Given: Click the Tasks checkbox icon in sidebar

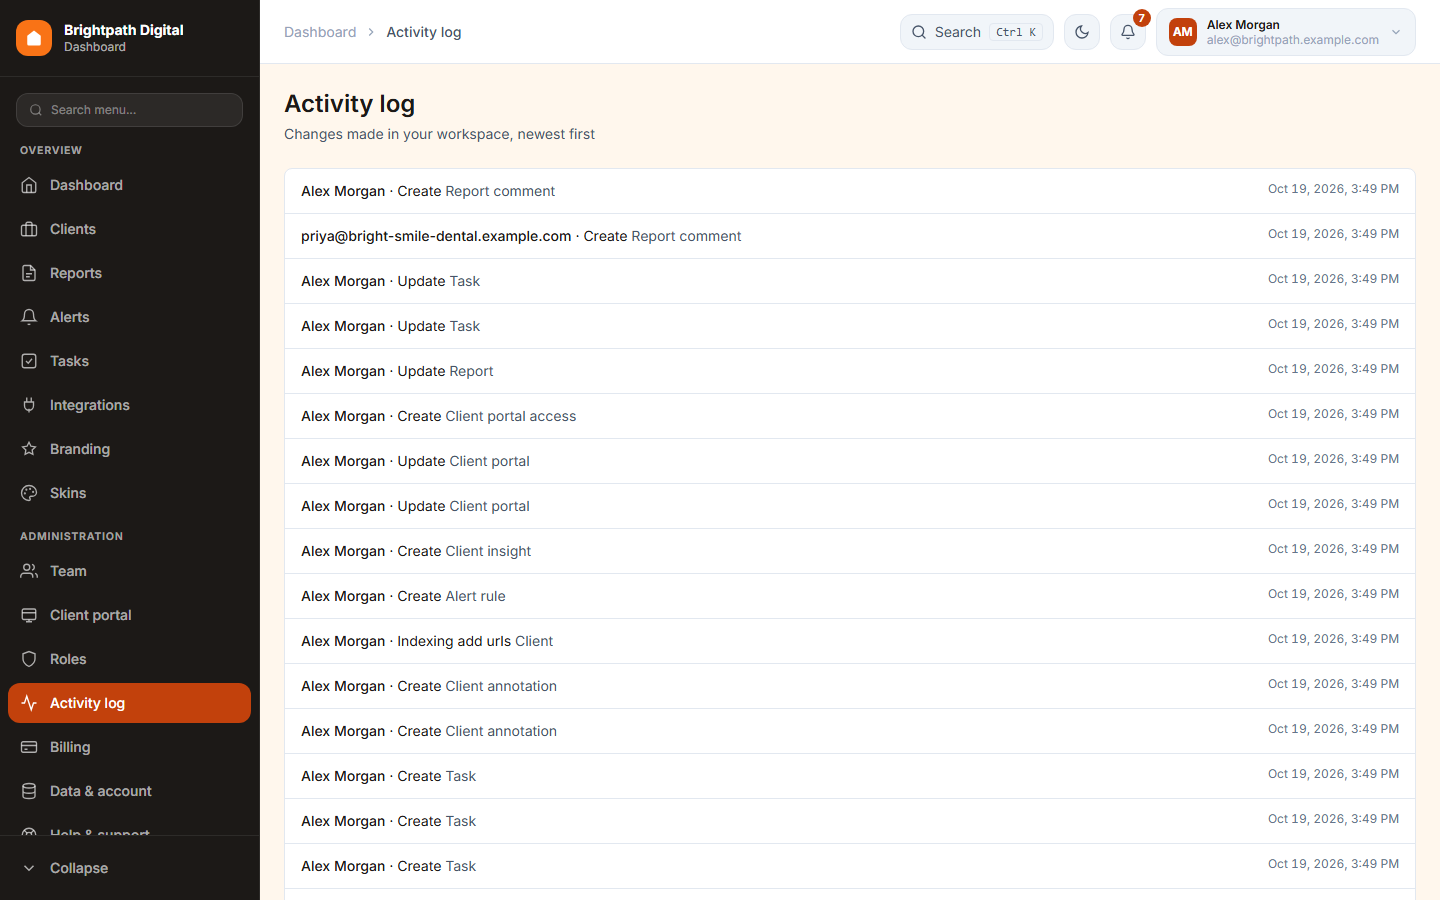Looking at the screenshot, I should 29,361.
